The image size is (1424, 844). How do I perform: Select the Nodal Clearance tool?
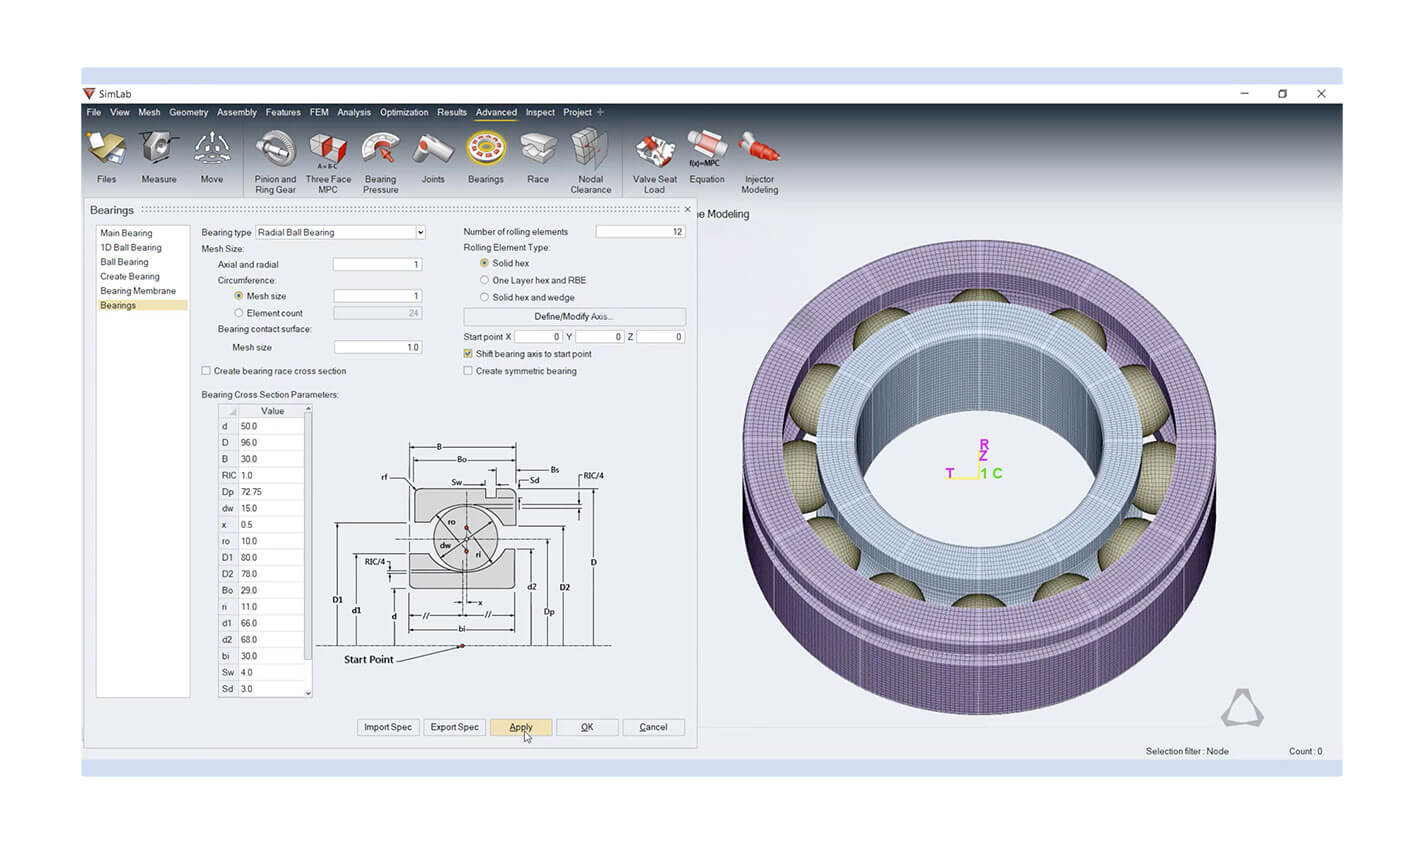tap(590, 151)
